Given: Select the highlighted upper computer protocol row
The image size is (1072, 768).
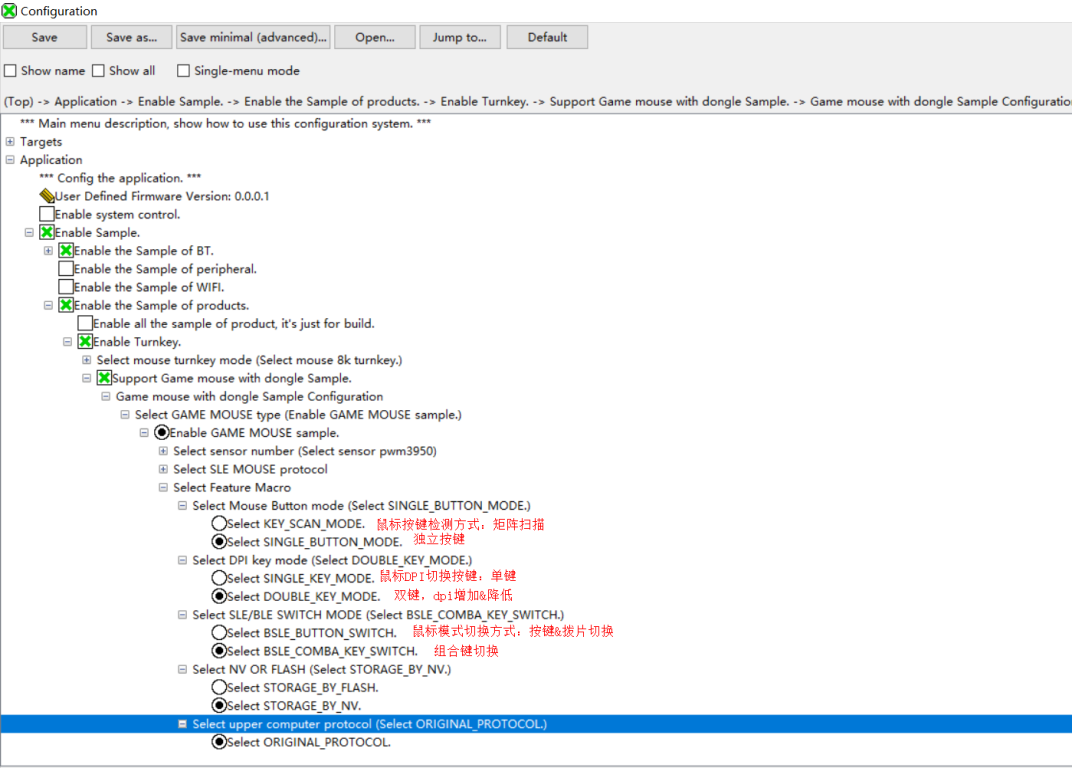Looking at the screenshot, I should pos(369,724).
